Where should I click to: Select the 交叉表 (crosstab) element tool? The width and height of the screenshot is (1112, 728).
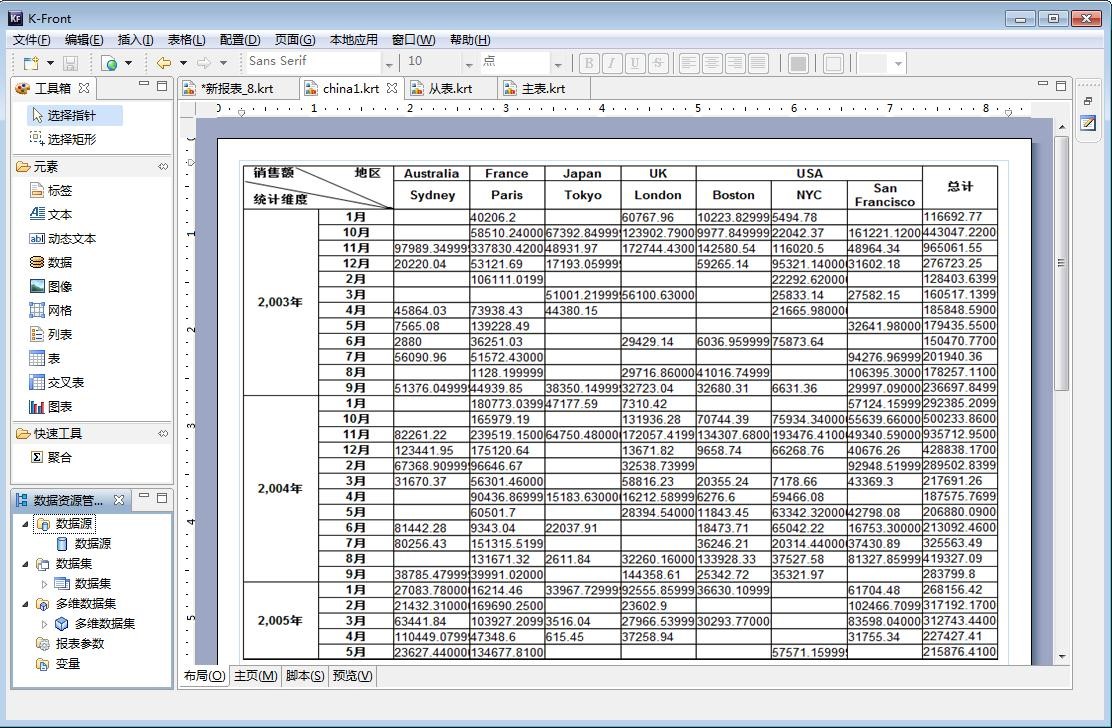click(x=64, y=382)
